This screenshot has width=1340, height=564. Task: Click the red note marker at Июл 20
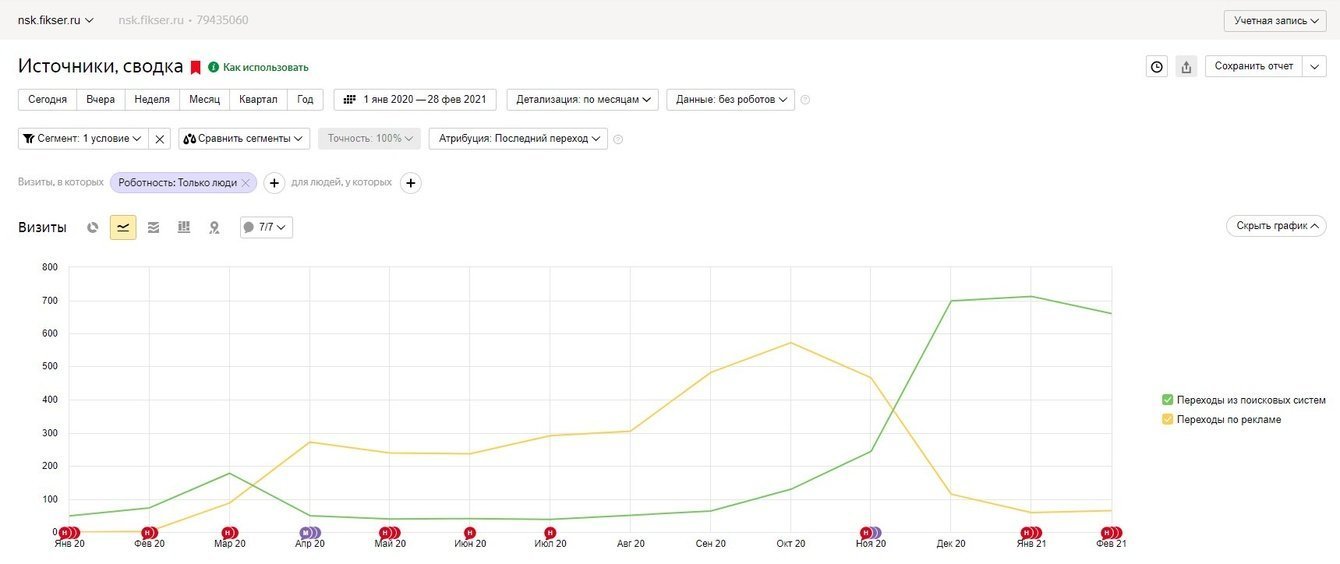549,533
